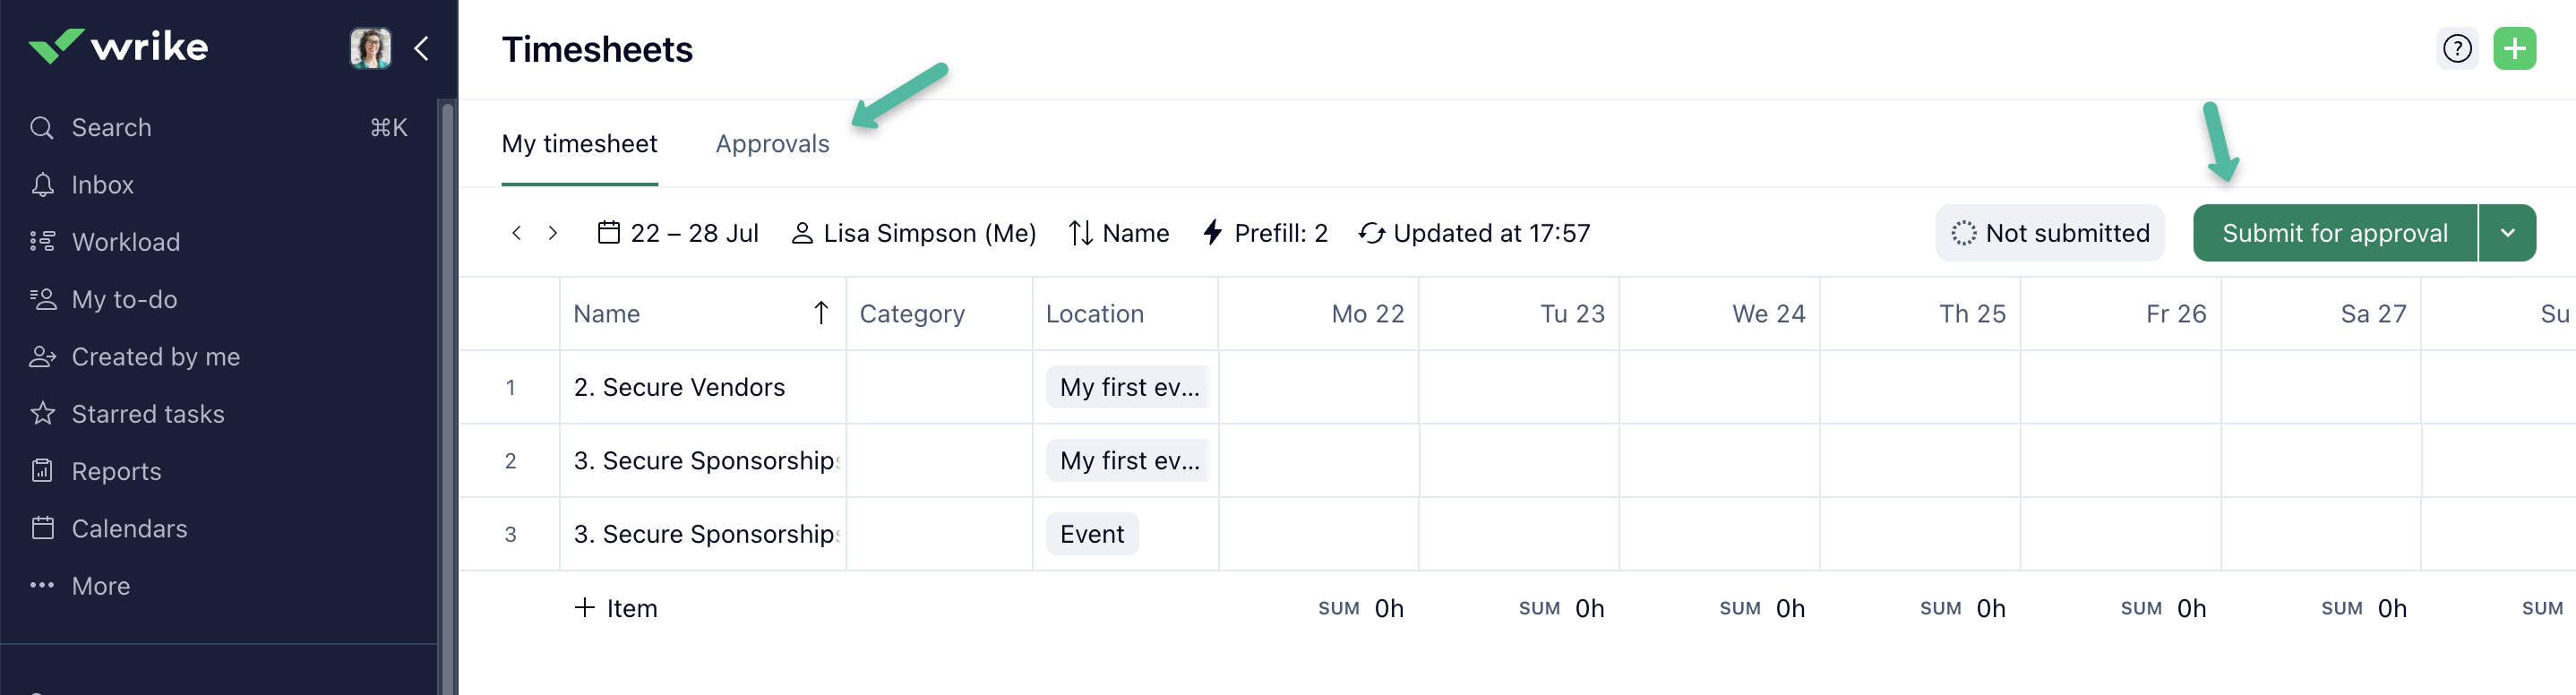Click the green plus create button
2576x695 pixels.
[x=2513, y=48]
